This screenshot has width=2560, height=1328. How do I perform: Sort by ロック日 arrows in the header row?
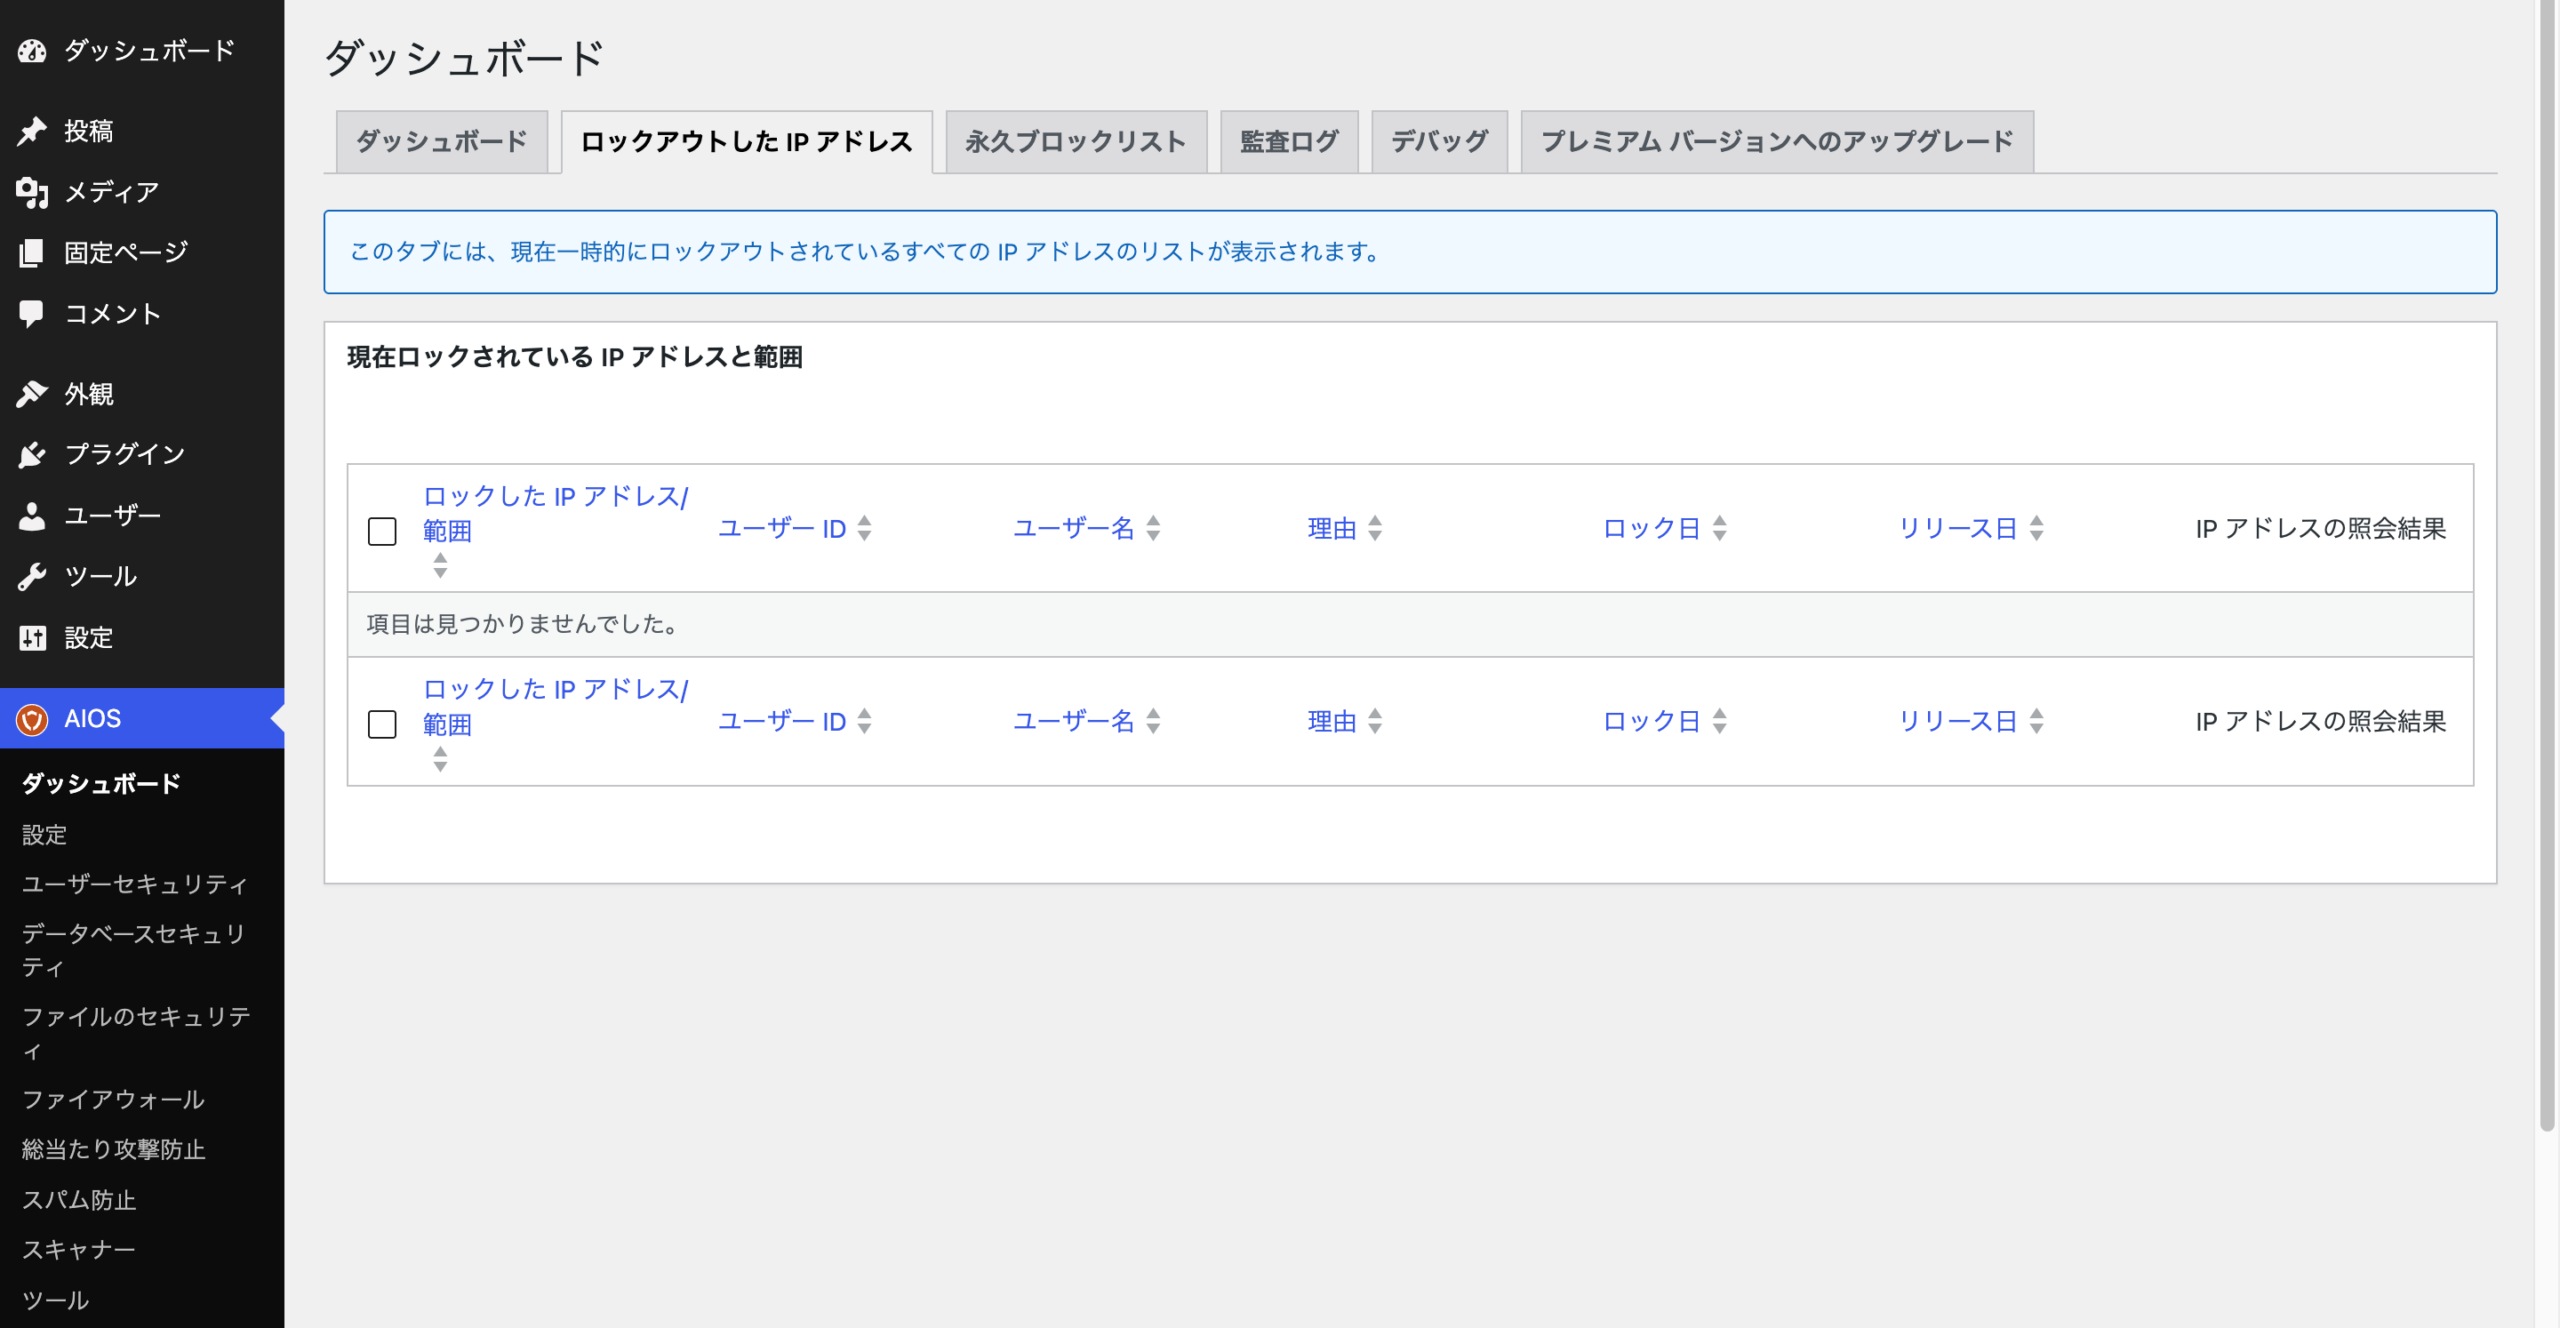pyautogui.click(x=1719, y=528)
